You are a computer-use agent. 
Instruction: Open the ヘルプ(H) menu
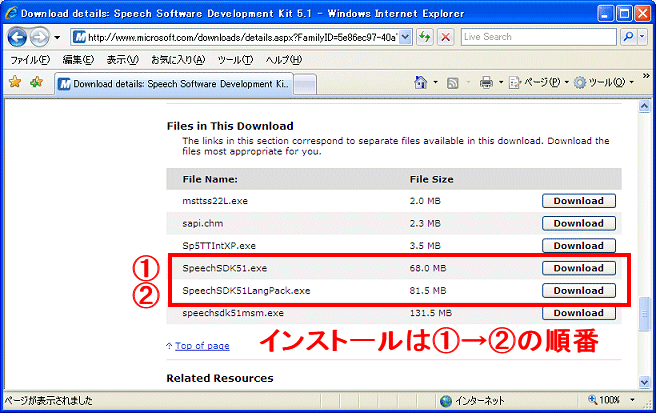(283, 60)
